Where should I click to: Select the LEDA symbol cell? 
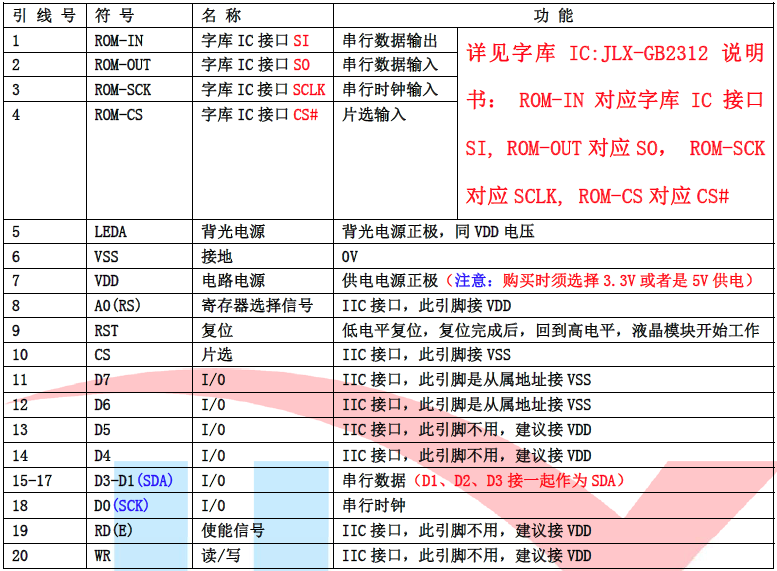111,231
